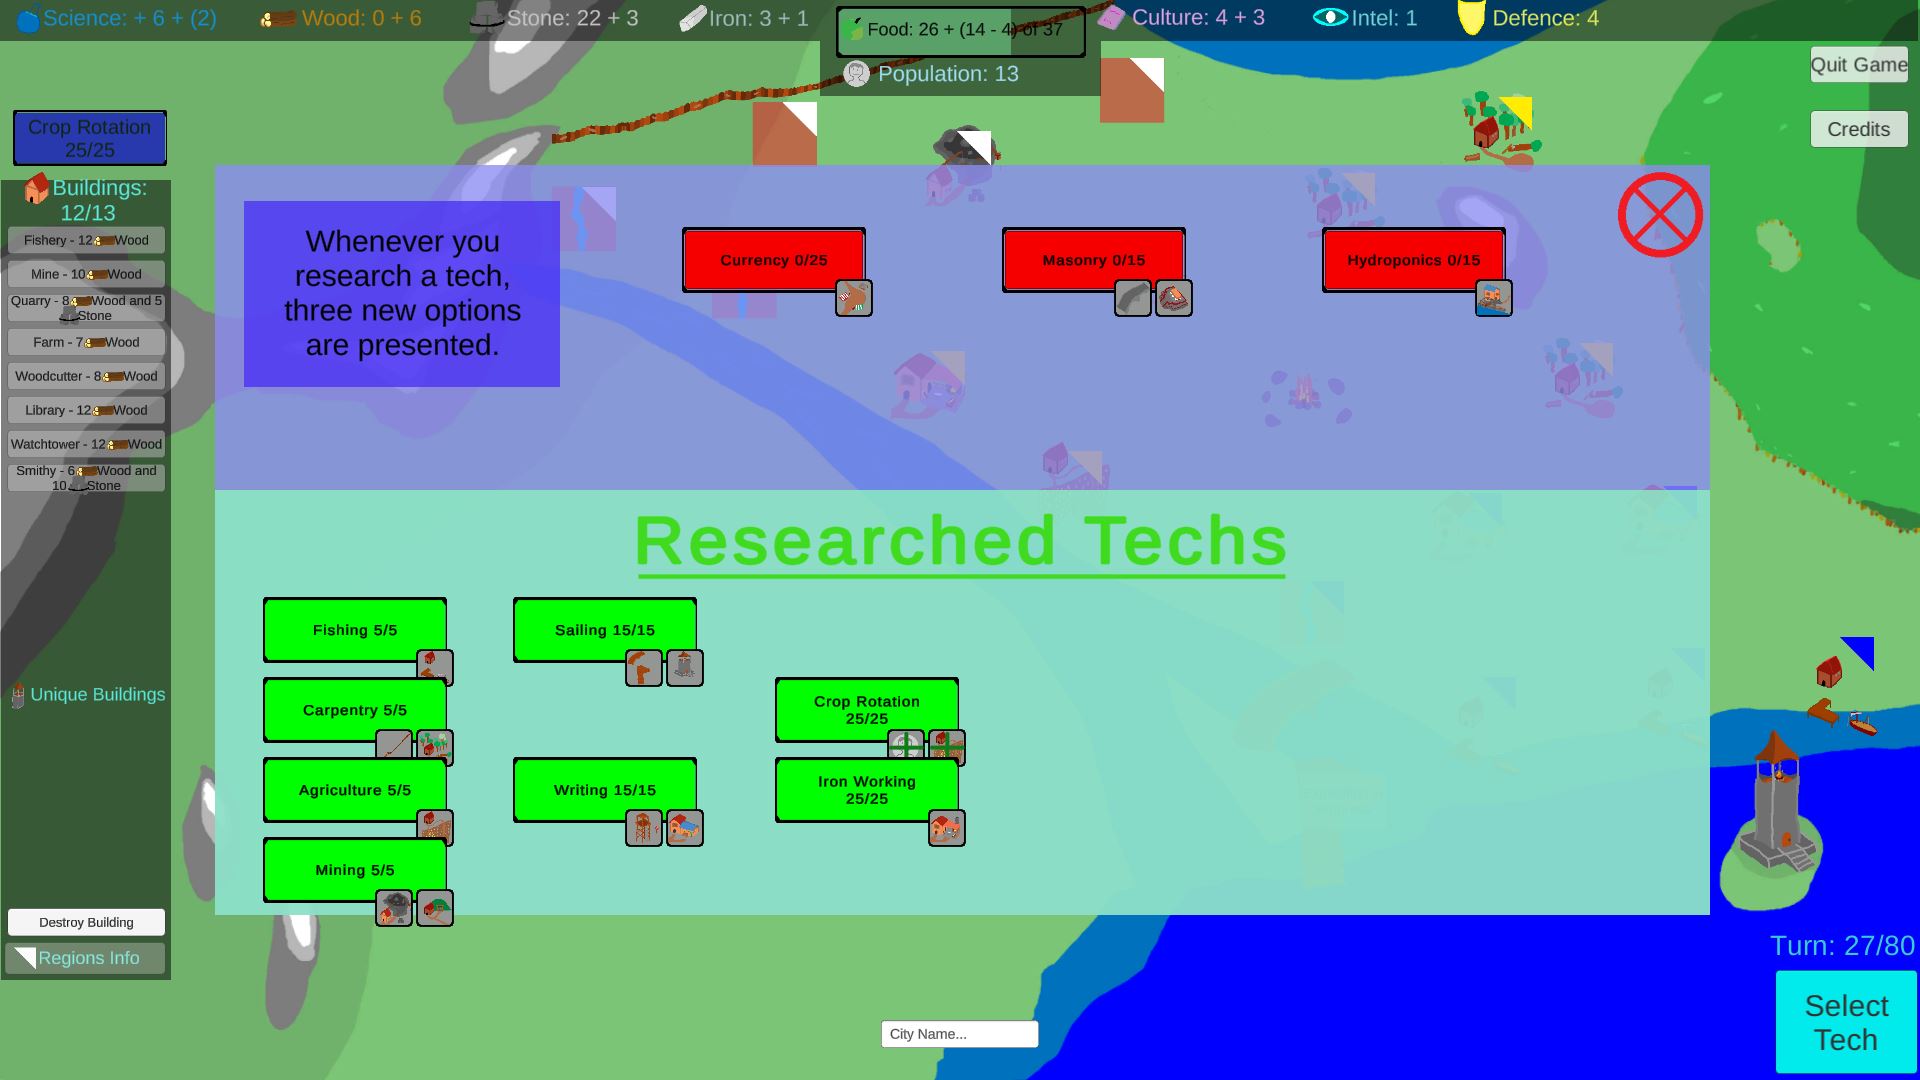Click the Culture icon in the top bar
This screenshot has height=1080, width=1920.
1110,17
